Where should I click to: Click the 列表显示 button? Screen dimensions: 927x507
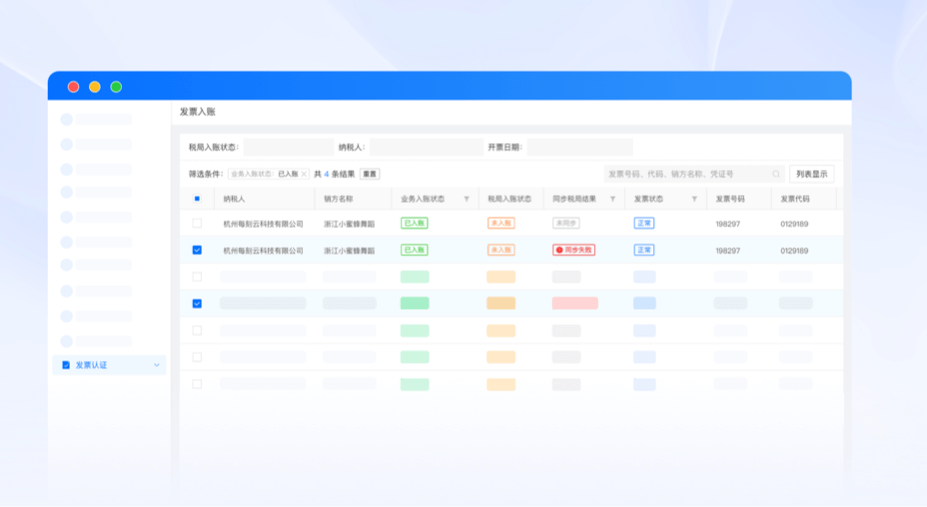tap(811, 174)
